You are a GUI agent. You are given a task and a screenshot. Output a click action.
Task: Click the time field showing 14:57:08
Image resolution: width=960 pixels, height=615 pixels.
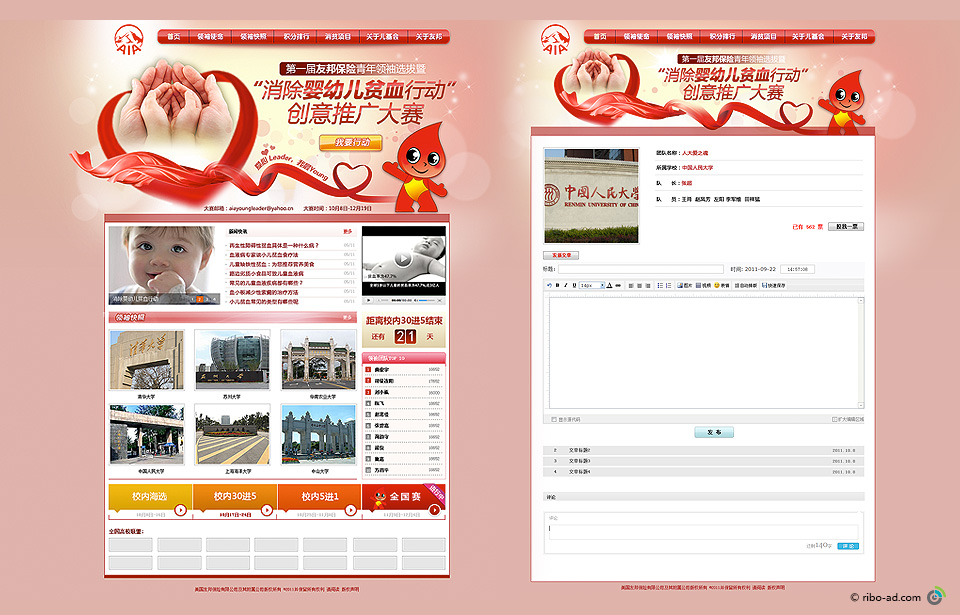coord(797,270)
